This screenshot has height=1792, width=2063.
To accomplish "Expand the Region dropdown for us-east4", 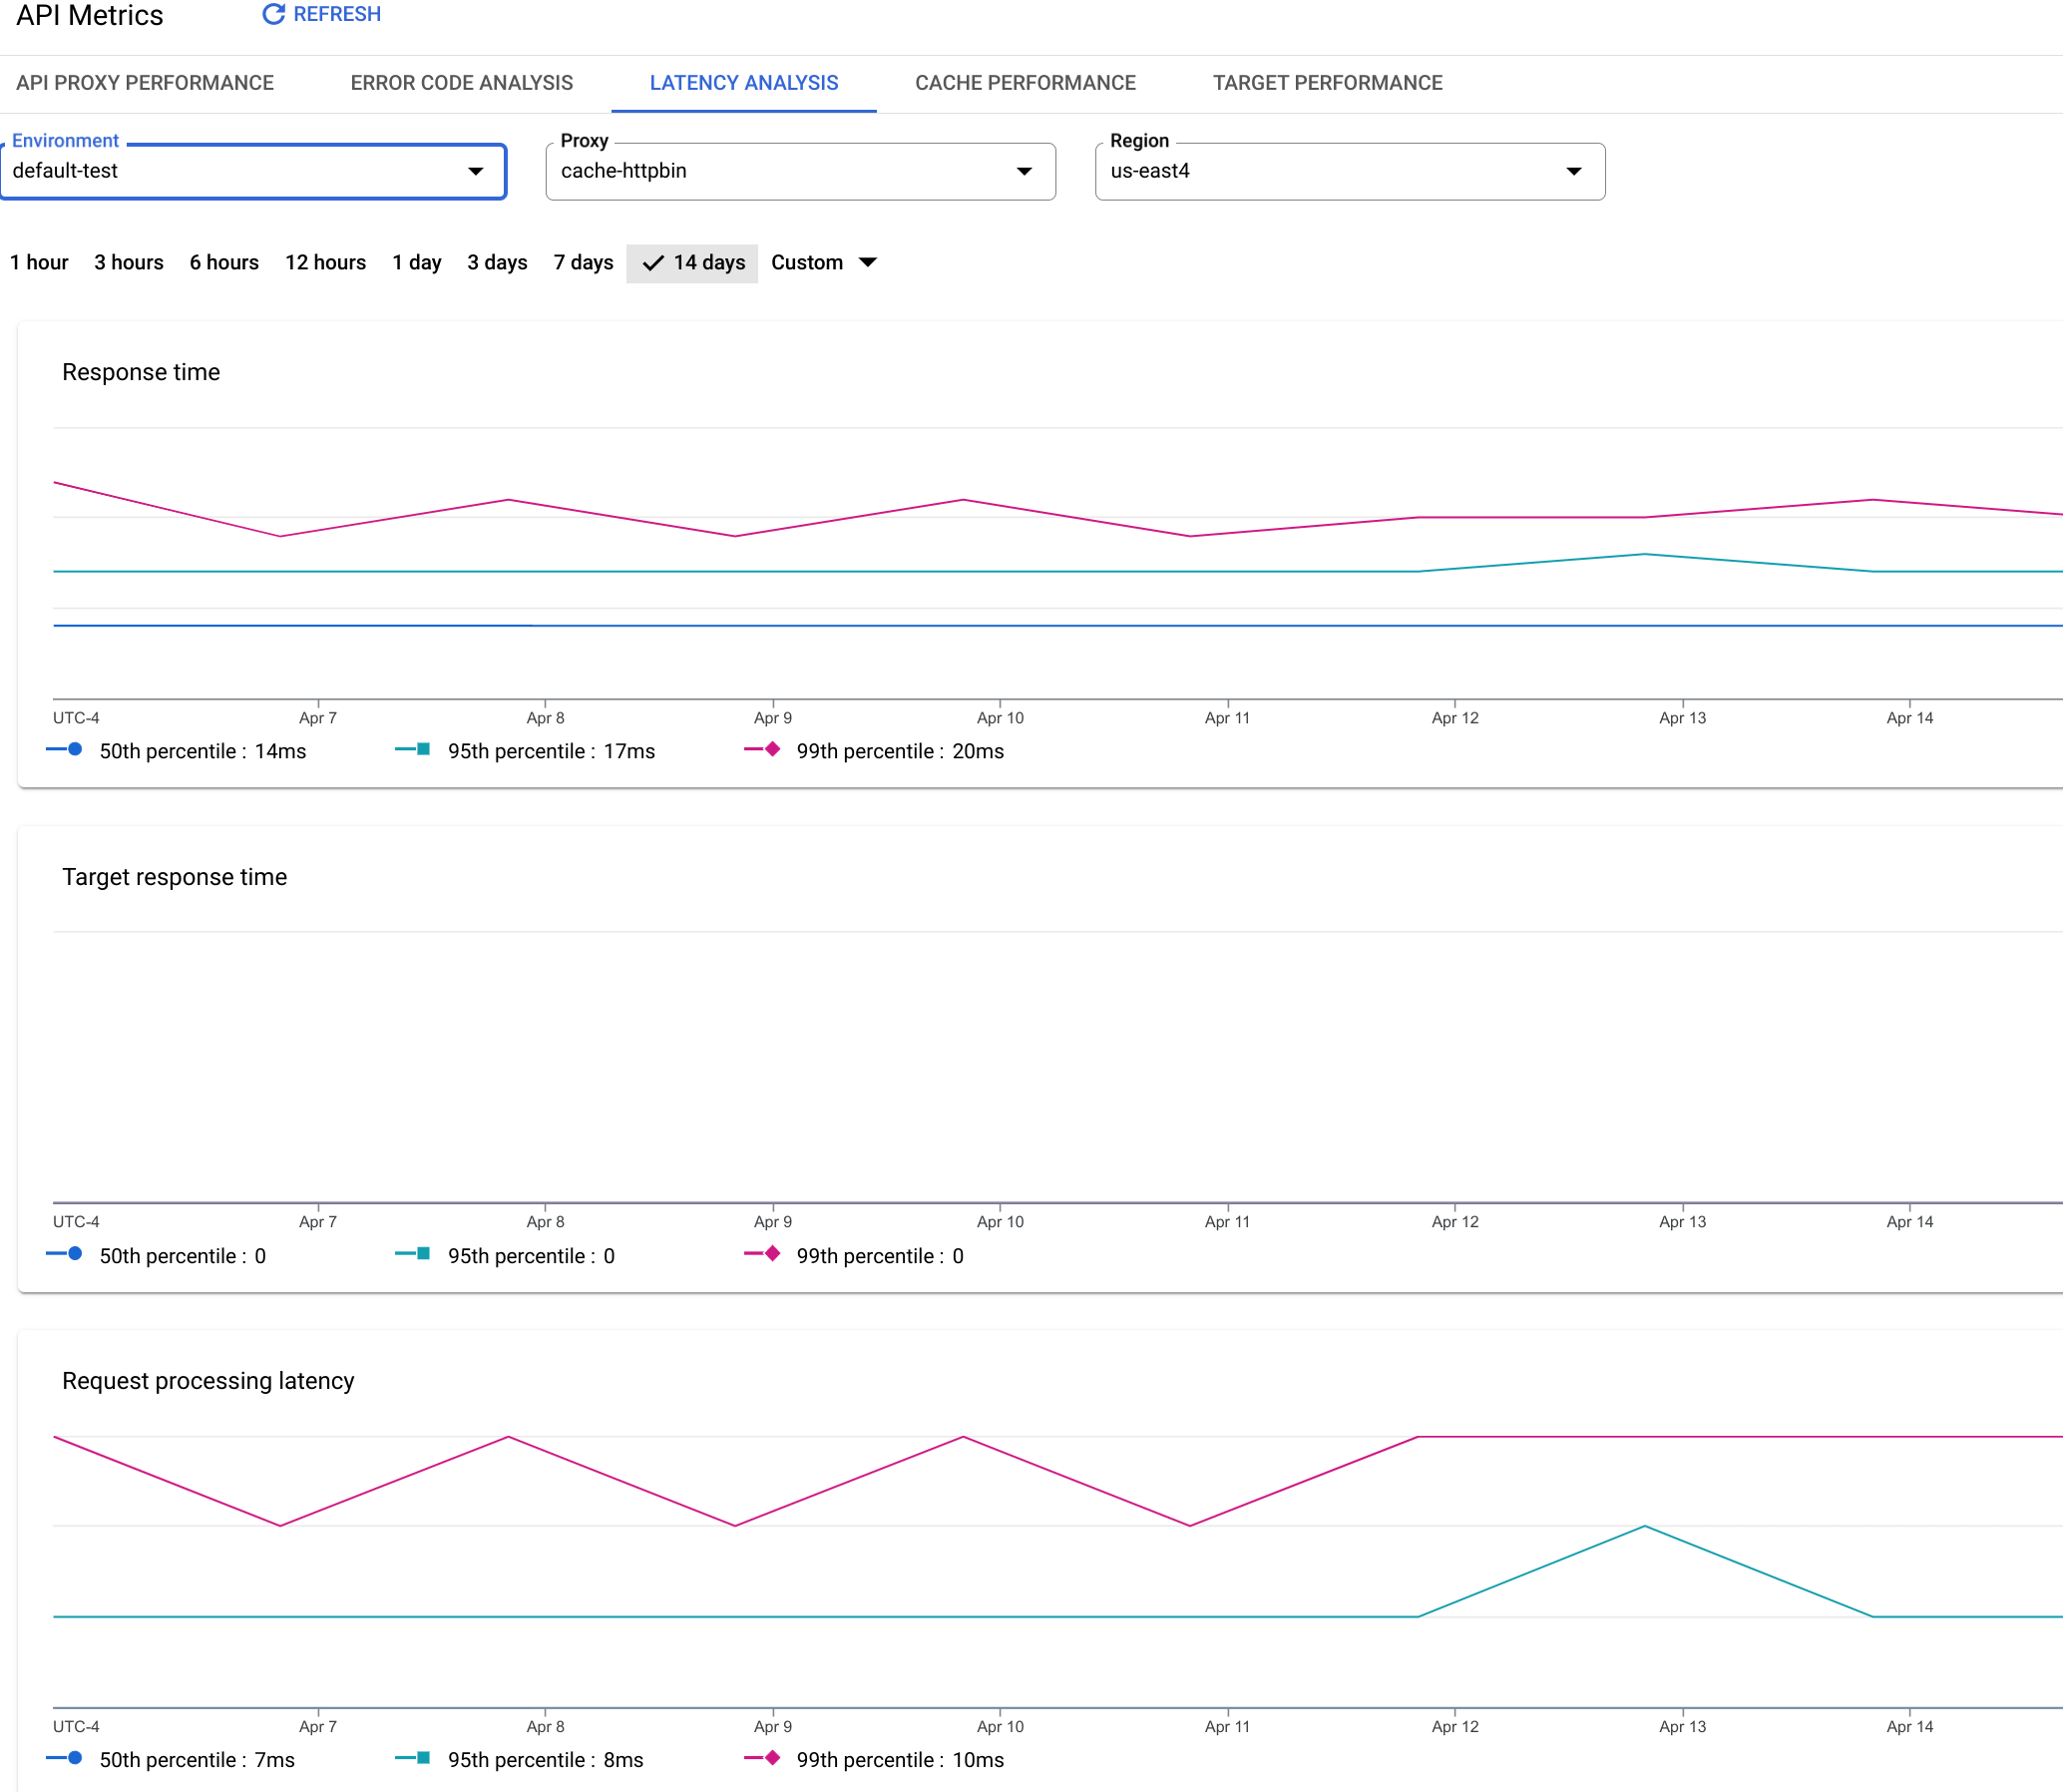I will [x=1573, y=171].
